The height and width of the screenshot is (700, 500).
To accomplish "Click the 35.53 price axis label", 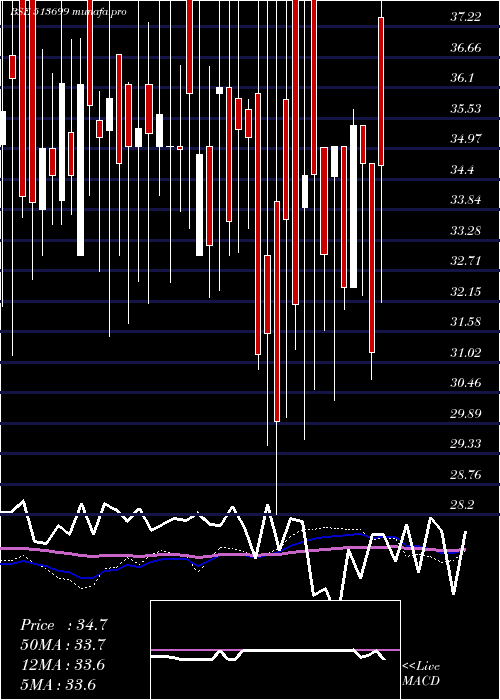I will [466, 109].
